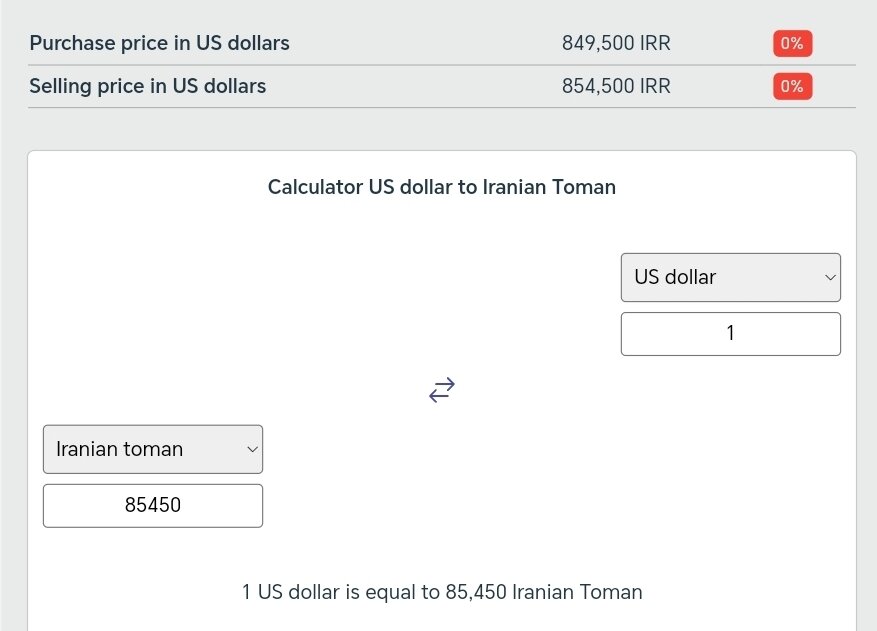877x631 pixels.
Task: Select the Iranian toman label in the selector
Action: (117, 449)
